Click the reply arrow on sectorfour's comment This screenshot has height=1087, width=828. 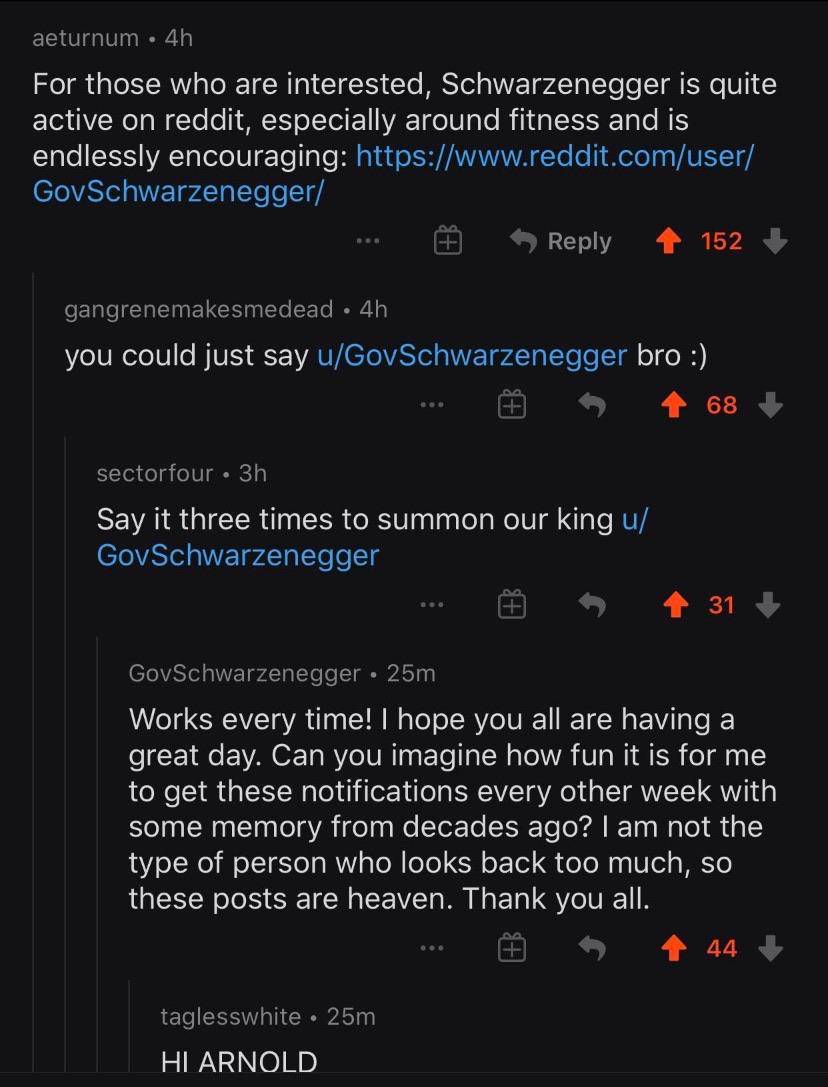(594, 603)
